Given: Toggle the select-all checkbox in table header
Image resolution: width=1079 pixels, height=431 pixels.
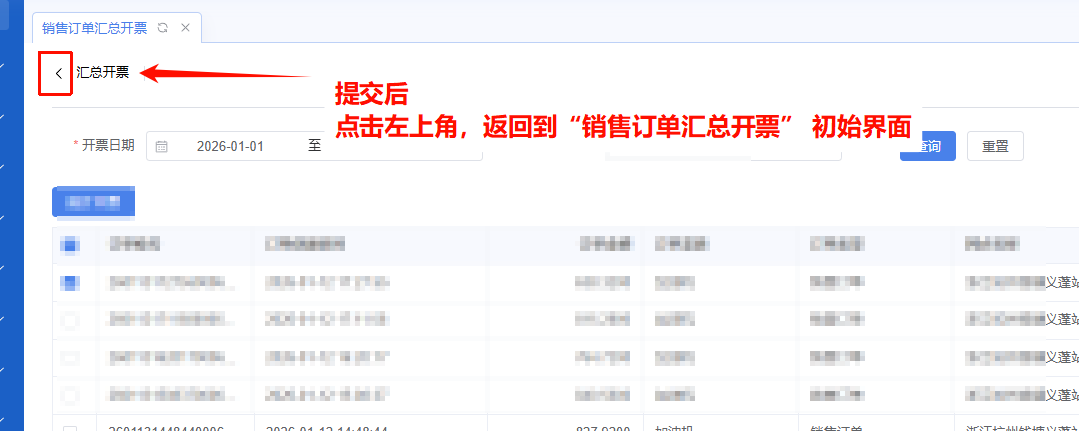Looking at the screenshot, I should pyautogui.click(x=70, y=244).
